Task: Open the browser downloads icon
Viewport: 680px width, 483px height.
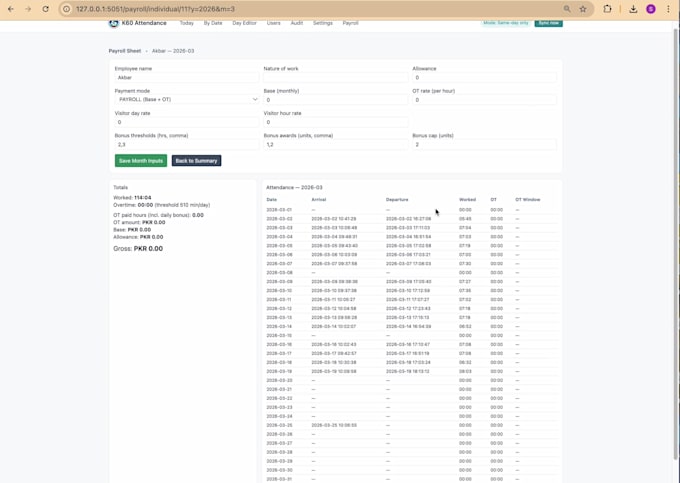Action: [x=633, y=9]
